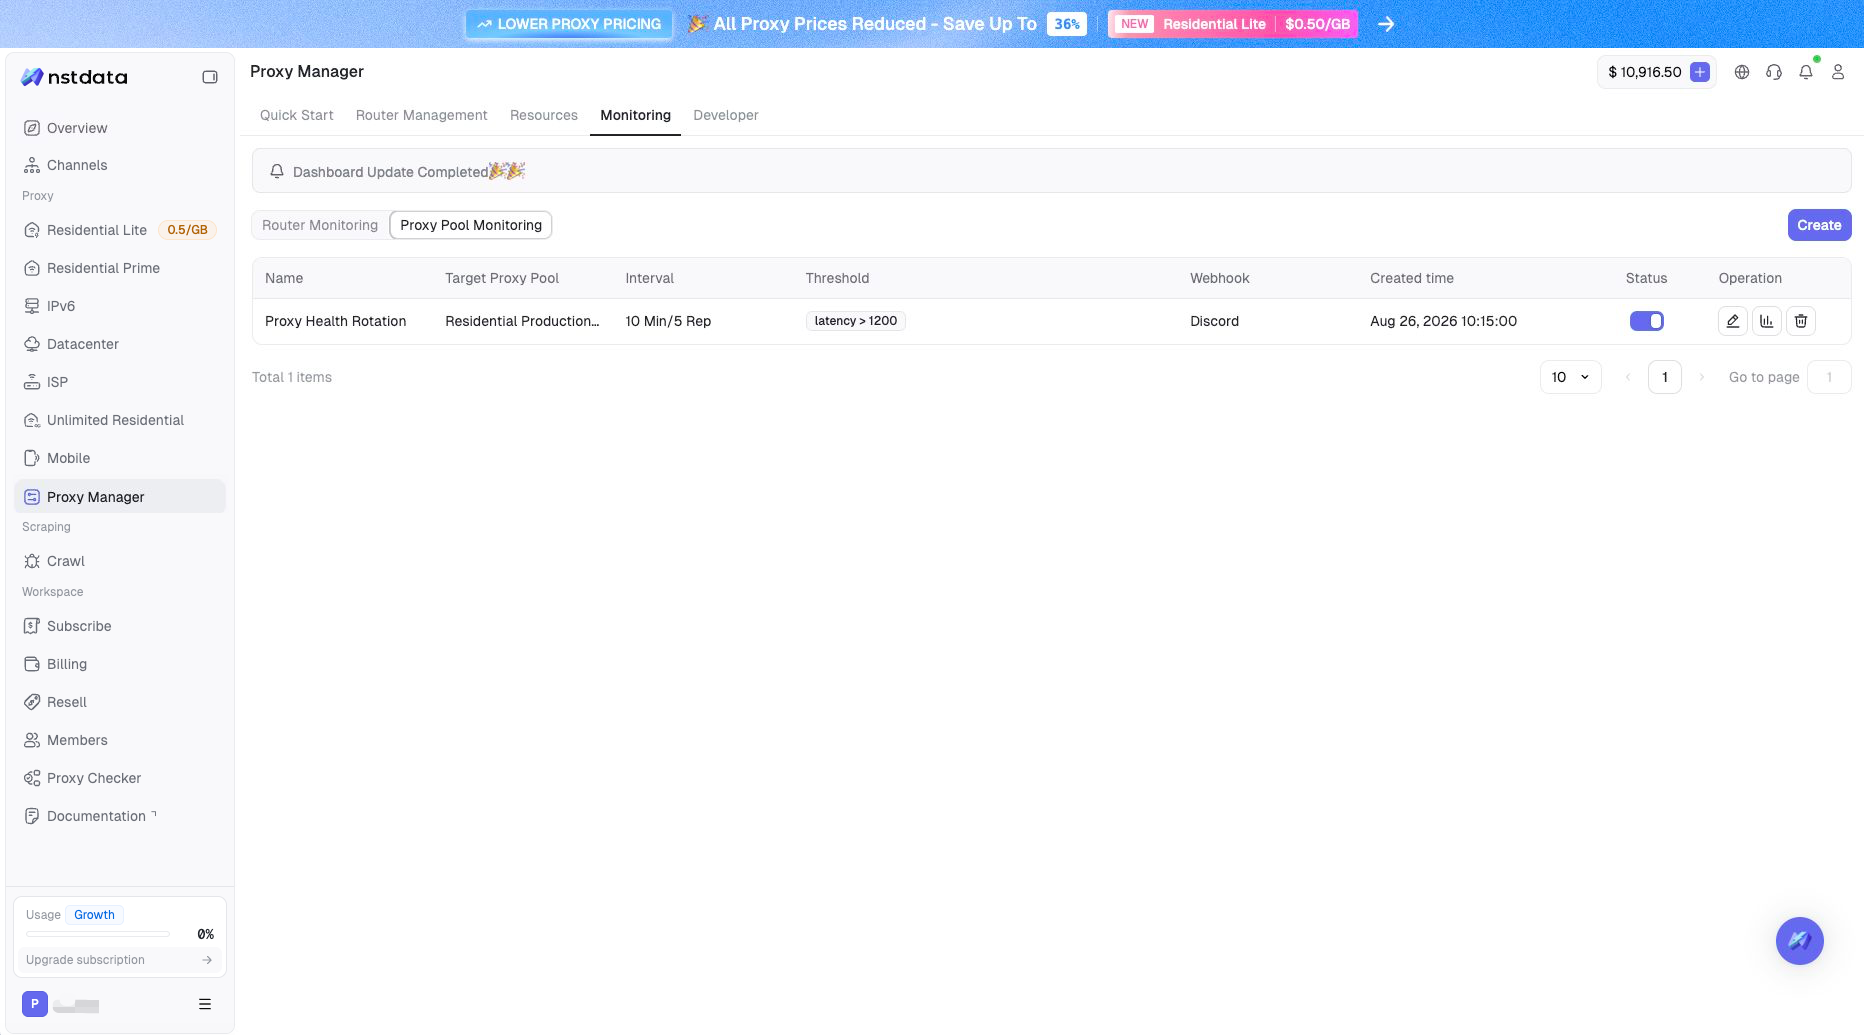Click the promo banner arrow
The width and height of the screenshot is (1864, 1035).
click(x=1386, y=24)
